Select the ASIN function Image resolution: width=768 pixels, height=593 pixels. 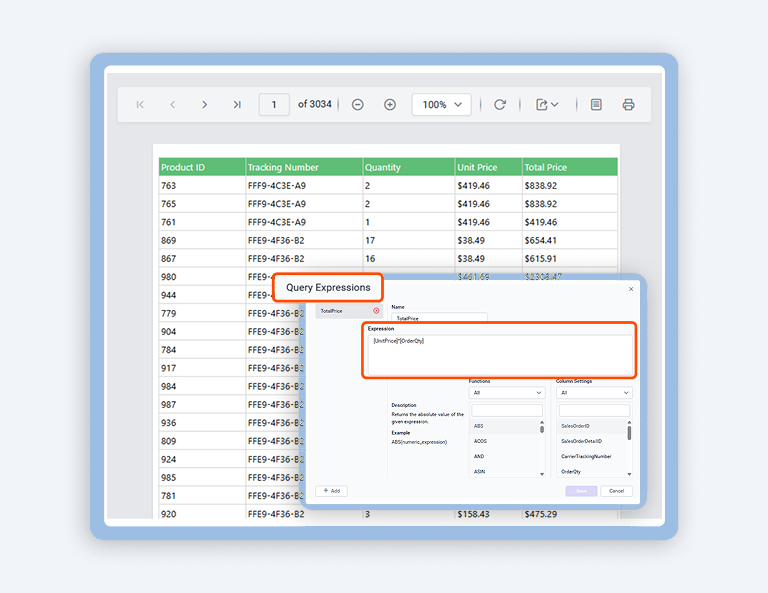[504, 472]
